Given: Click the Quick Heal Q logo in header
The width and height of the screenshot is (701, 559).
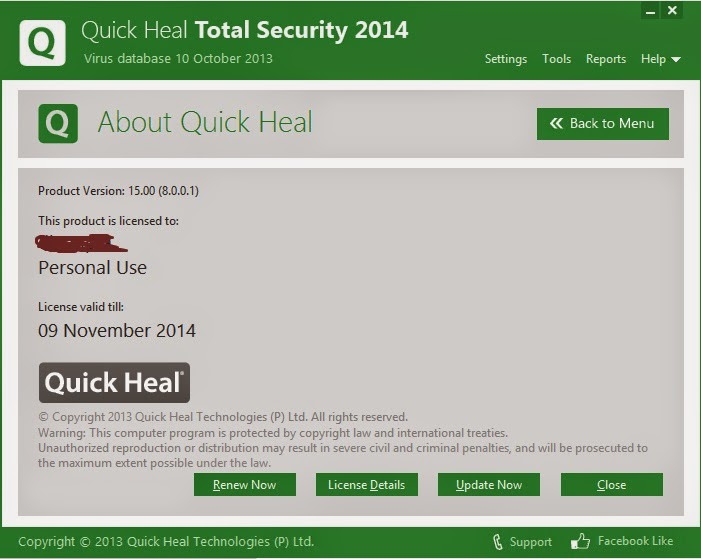Looking at the screenshot, I should pyautogui.click(x=42, y=43).
